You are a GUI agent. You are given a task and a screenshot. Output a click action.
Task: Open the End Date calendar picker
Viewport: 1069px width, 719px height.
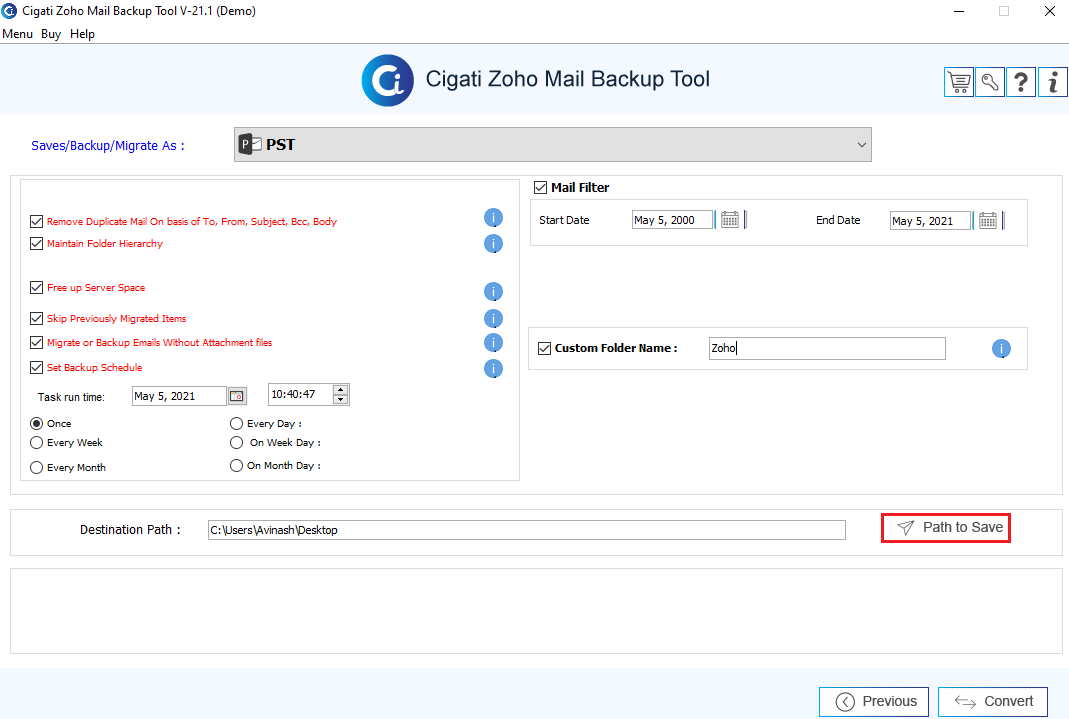point(988,220)
